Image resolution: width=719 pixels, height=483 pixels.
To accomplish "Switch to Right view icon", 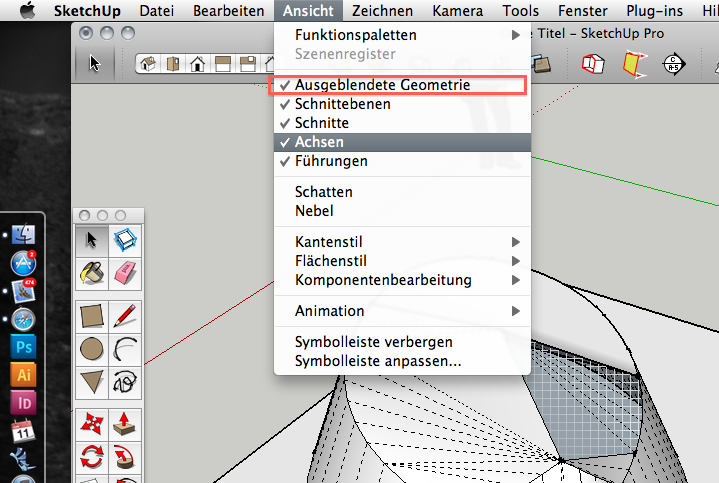I will 223,64.
